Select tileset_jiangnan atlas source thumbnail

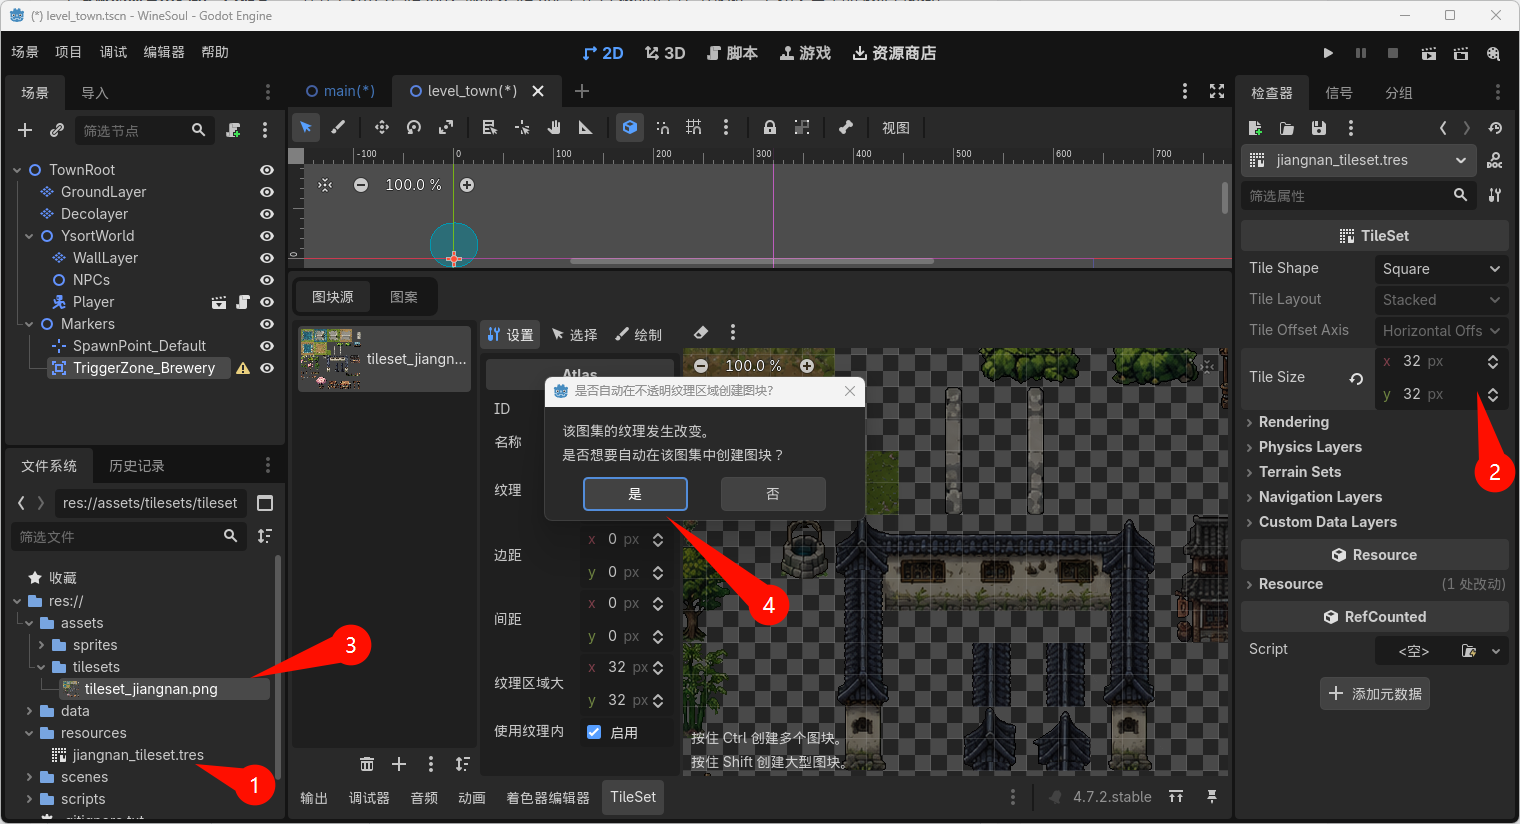pos(384,358)
